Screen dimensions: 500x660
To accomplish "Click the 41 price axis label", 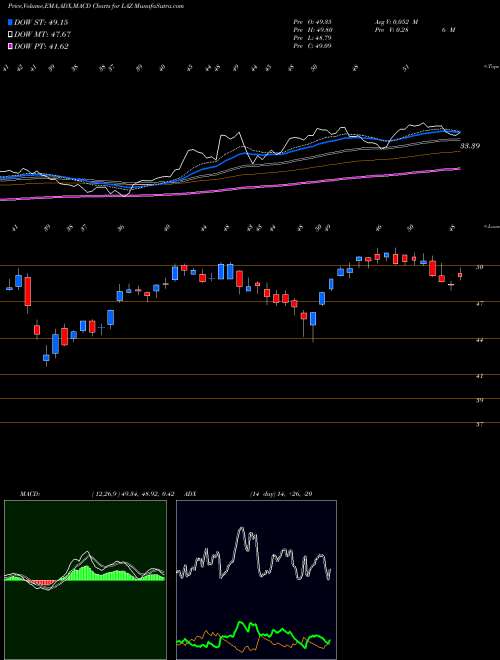I will click(x=480, y=376).
